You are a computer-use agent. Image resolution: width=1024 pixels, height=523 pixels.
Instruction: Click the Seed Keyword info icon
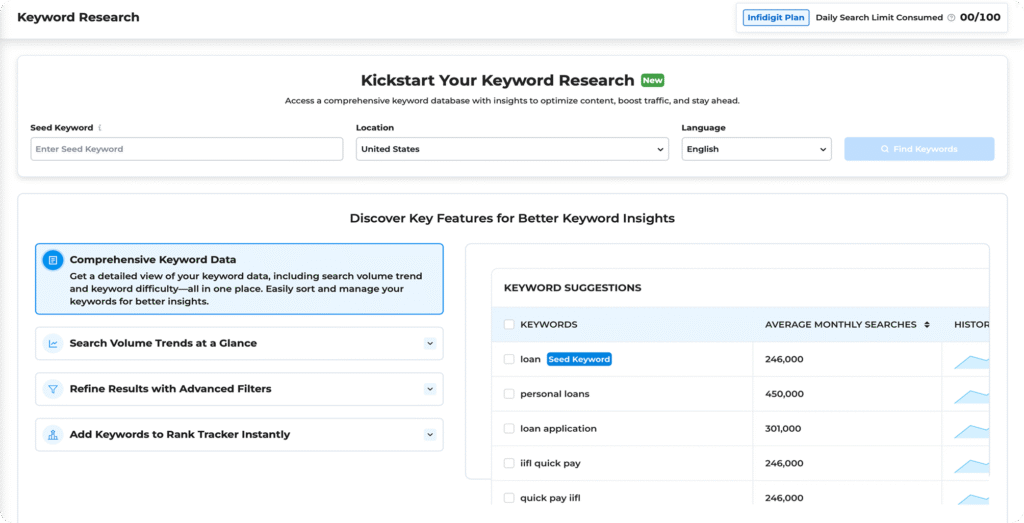point(100,128)
